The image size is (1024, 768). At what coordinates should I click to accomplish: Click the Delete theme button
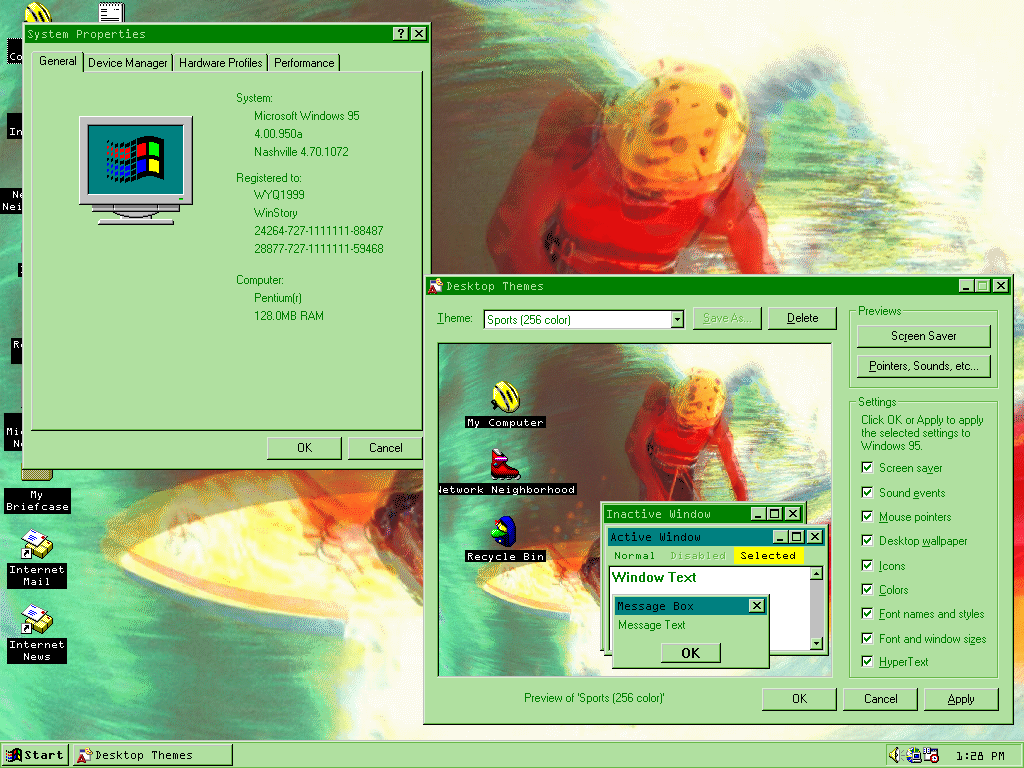click(802, 318)
